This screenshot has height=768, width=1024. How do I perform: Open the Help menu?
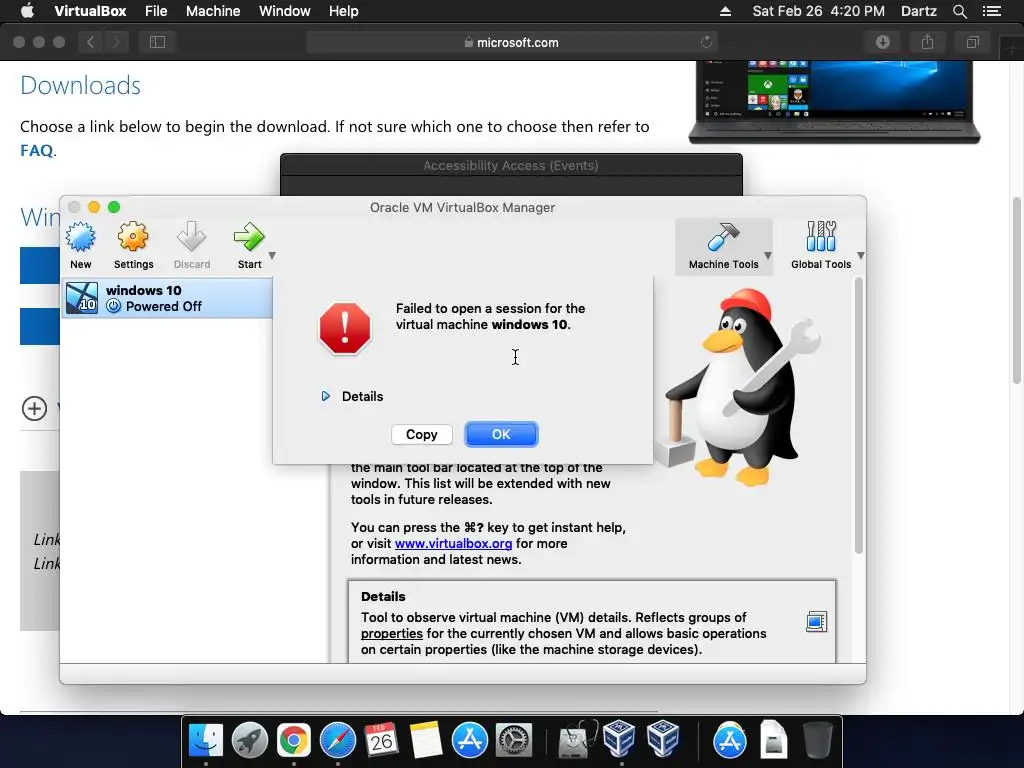click(344, 11)
